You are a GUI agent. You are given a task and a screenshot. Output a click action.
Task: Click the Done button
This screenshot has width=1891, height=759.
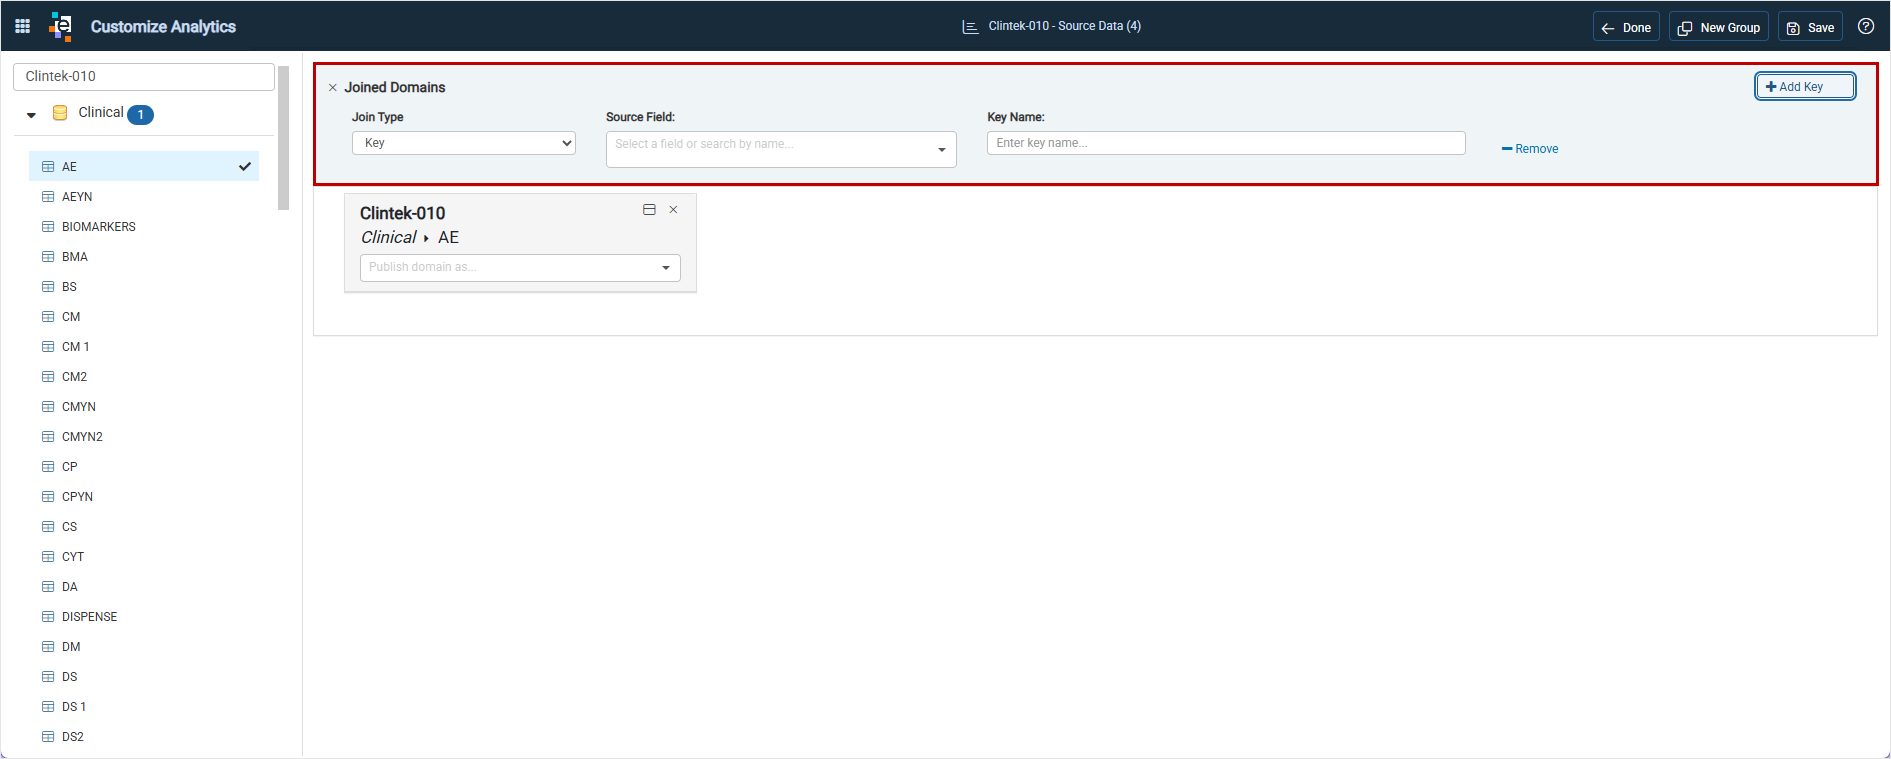1626,27
